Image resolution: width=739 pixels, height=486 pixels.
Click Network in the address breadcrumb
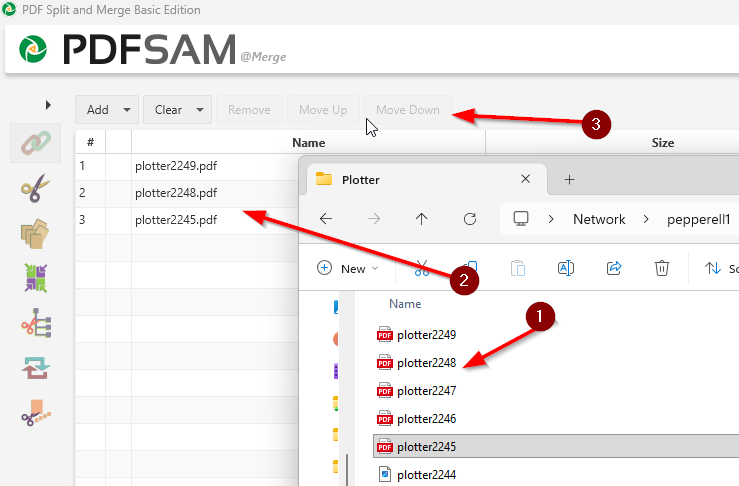tap(599, 219)
